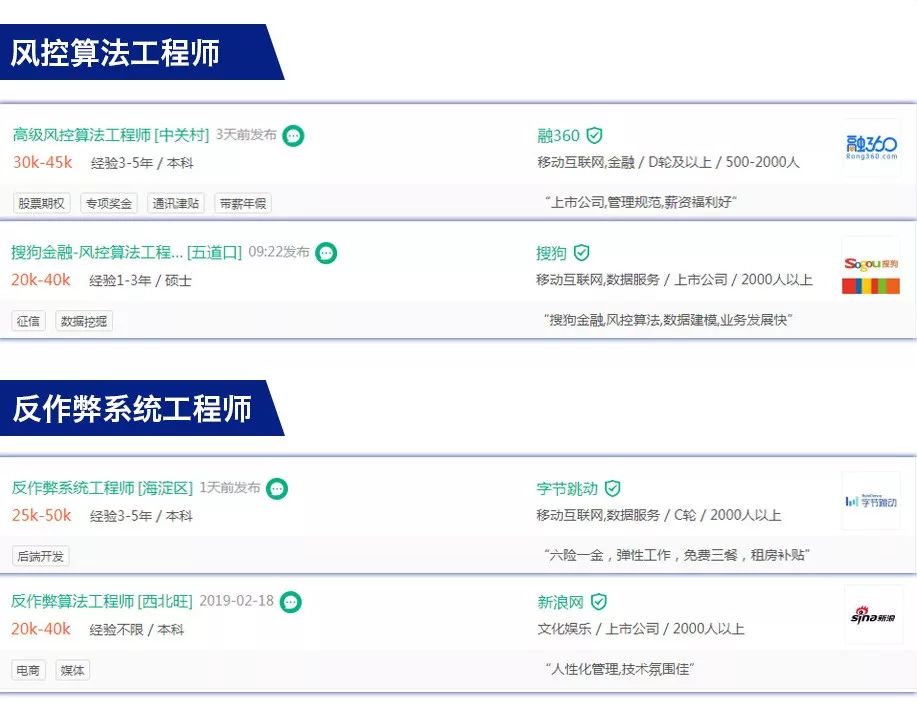The image size is (917, 714).
Task: Open company link 新浪网
Action: [x=560, y=602]
